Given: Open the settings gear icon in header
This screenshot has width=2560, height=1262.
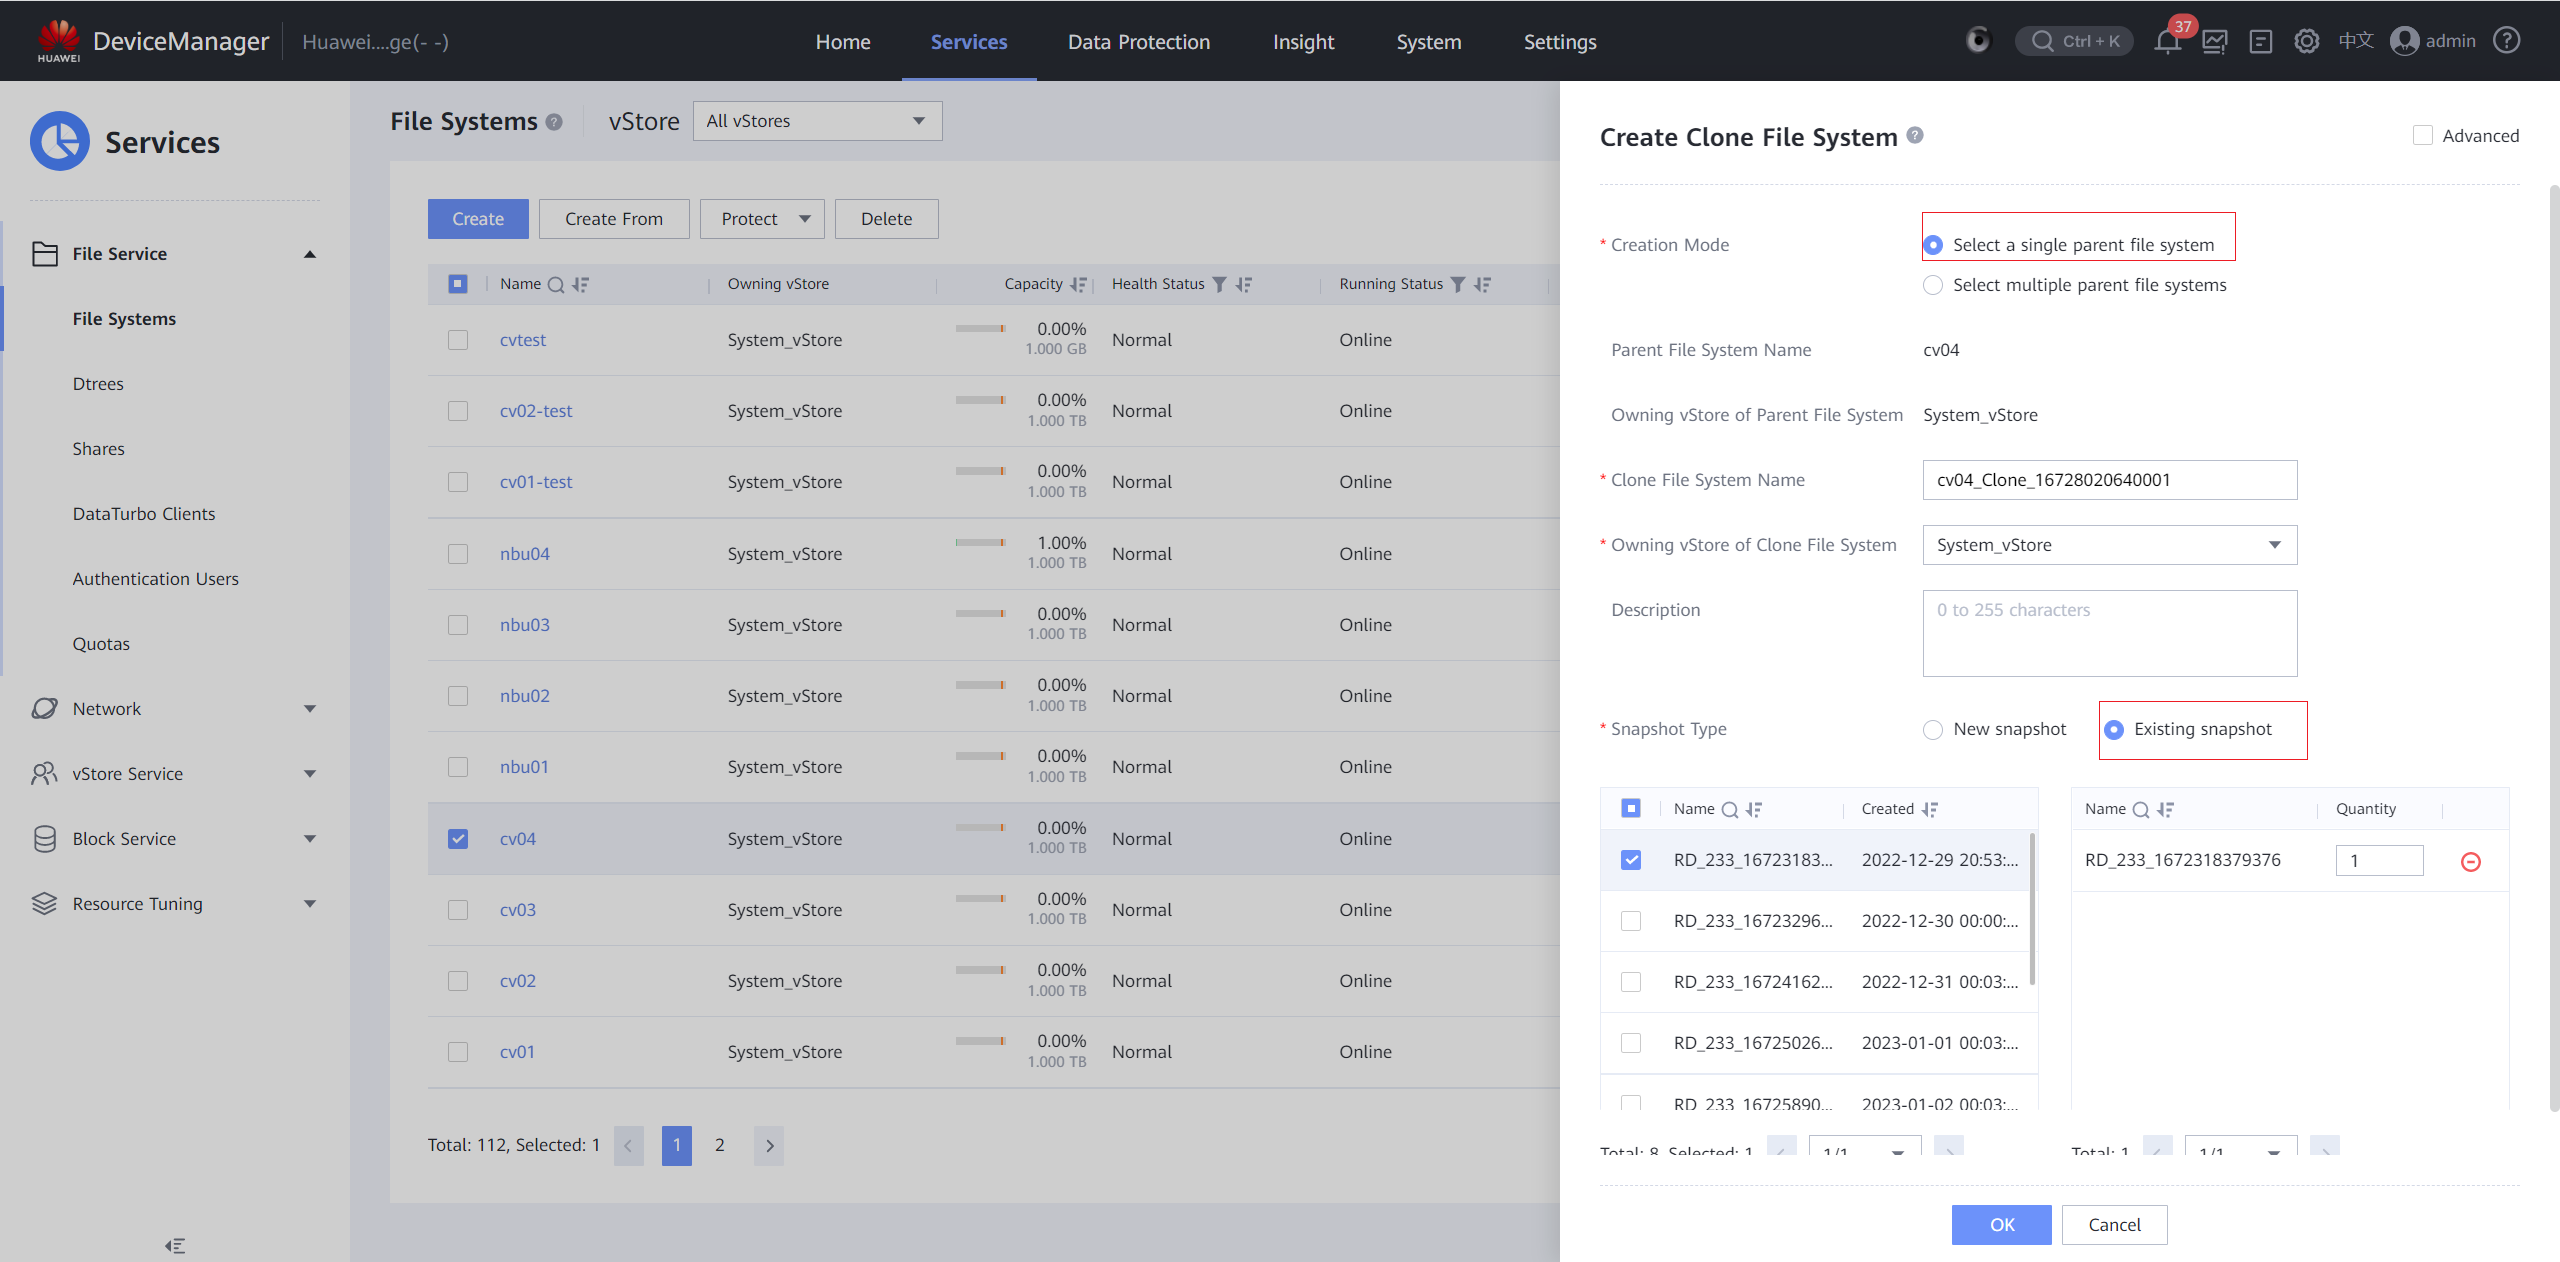Looking at the screenshot, I should (2307, 42).
